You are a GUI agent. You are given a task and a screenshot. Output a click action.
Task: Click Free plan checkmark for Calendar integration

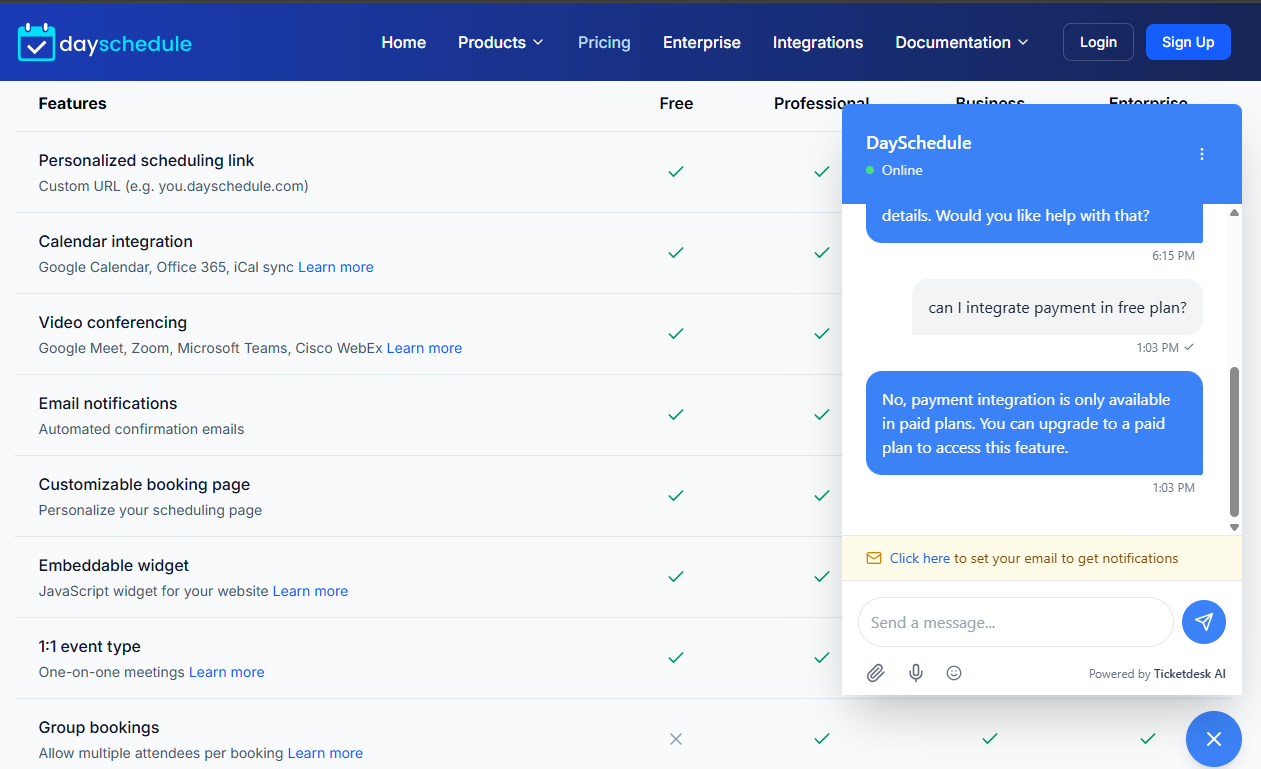(x=676, y=253)
